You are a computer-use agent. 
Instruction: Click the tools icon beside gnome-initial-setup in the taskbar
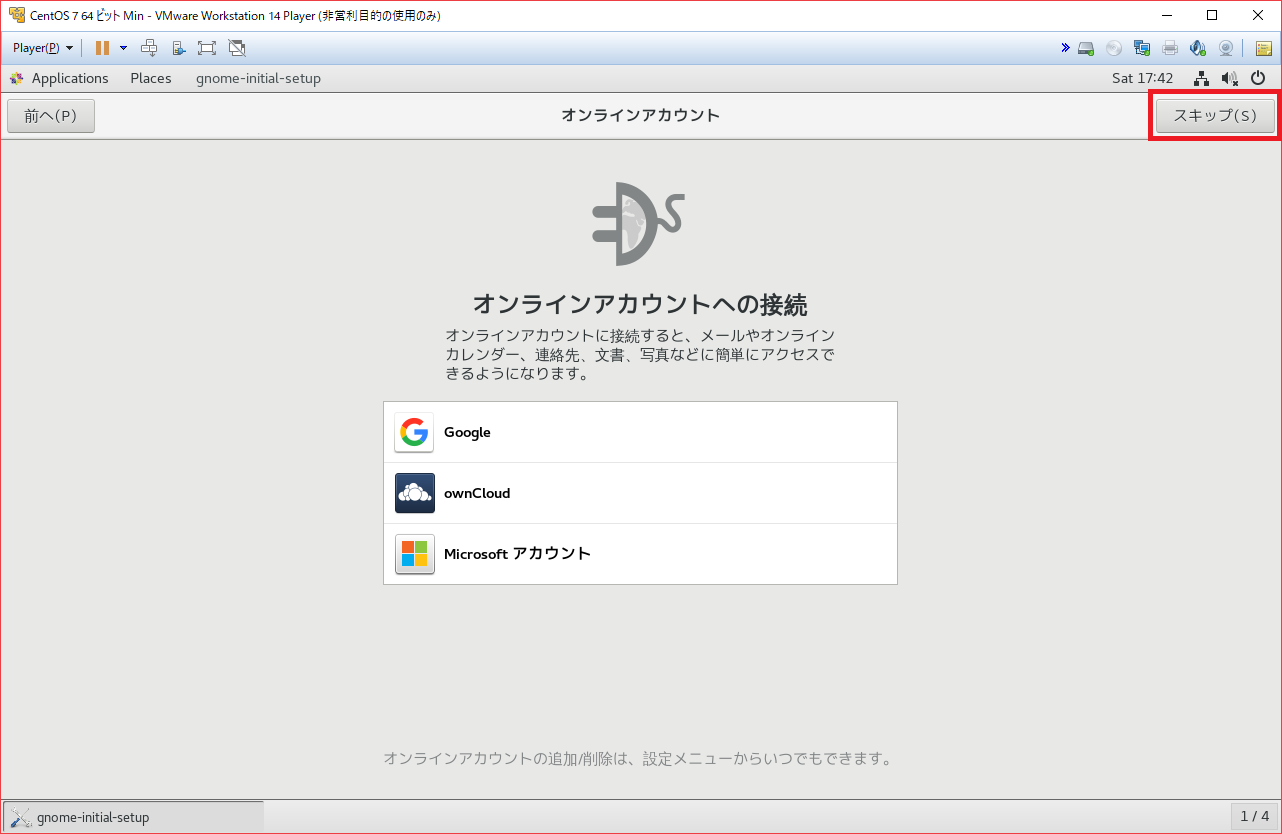point(21,817)
